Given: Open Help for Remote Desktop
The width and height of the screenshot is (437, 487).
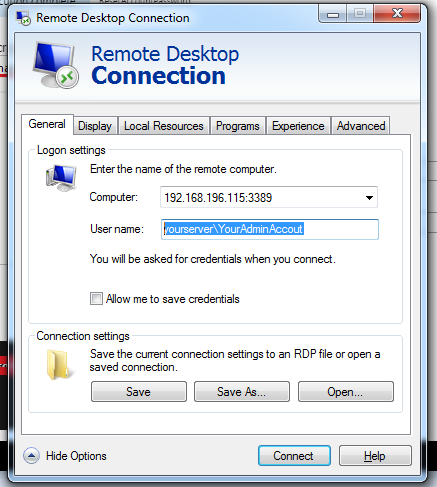Looking at the screenshot, I should click(x=375, y=456).
